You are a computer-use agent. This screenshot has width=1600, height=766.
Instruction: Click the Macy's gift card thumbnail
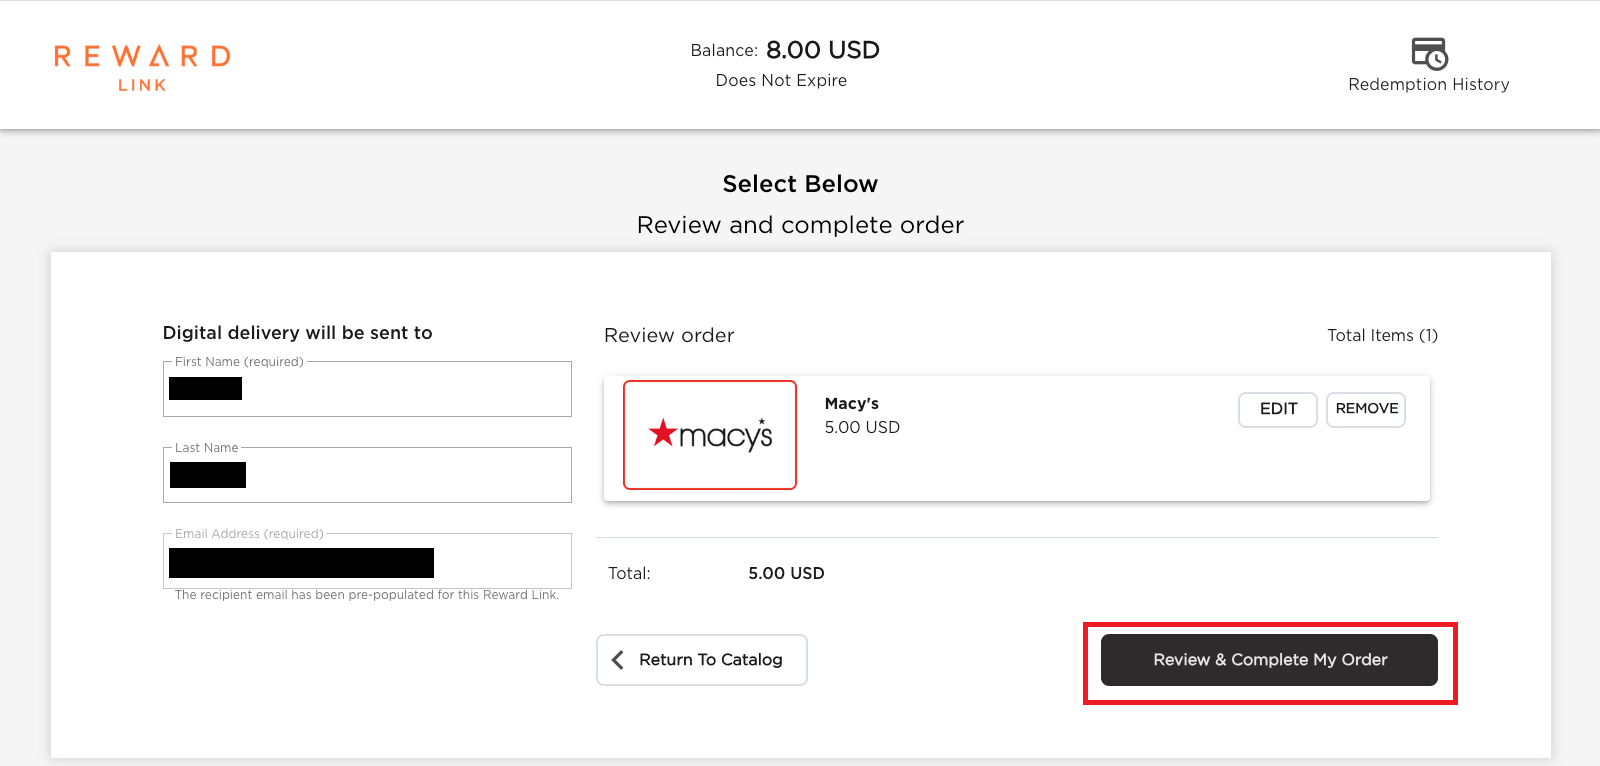coord(710,435)
